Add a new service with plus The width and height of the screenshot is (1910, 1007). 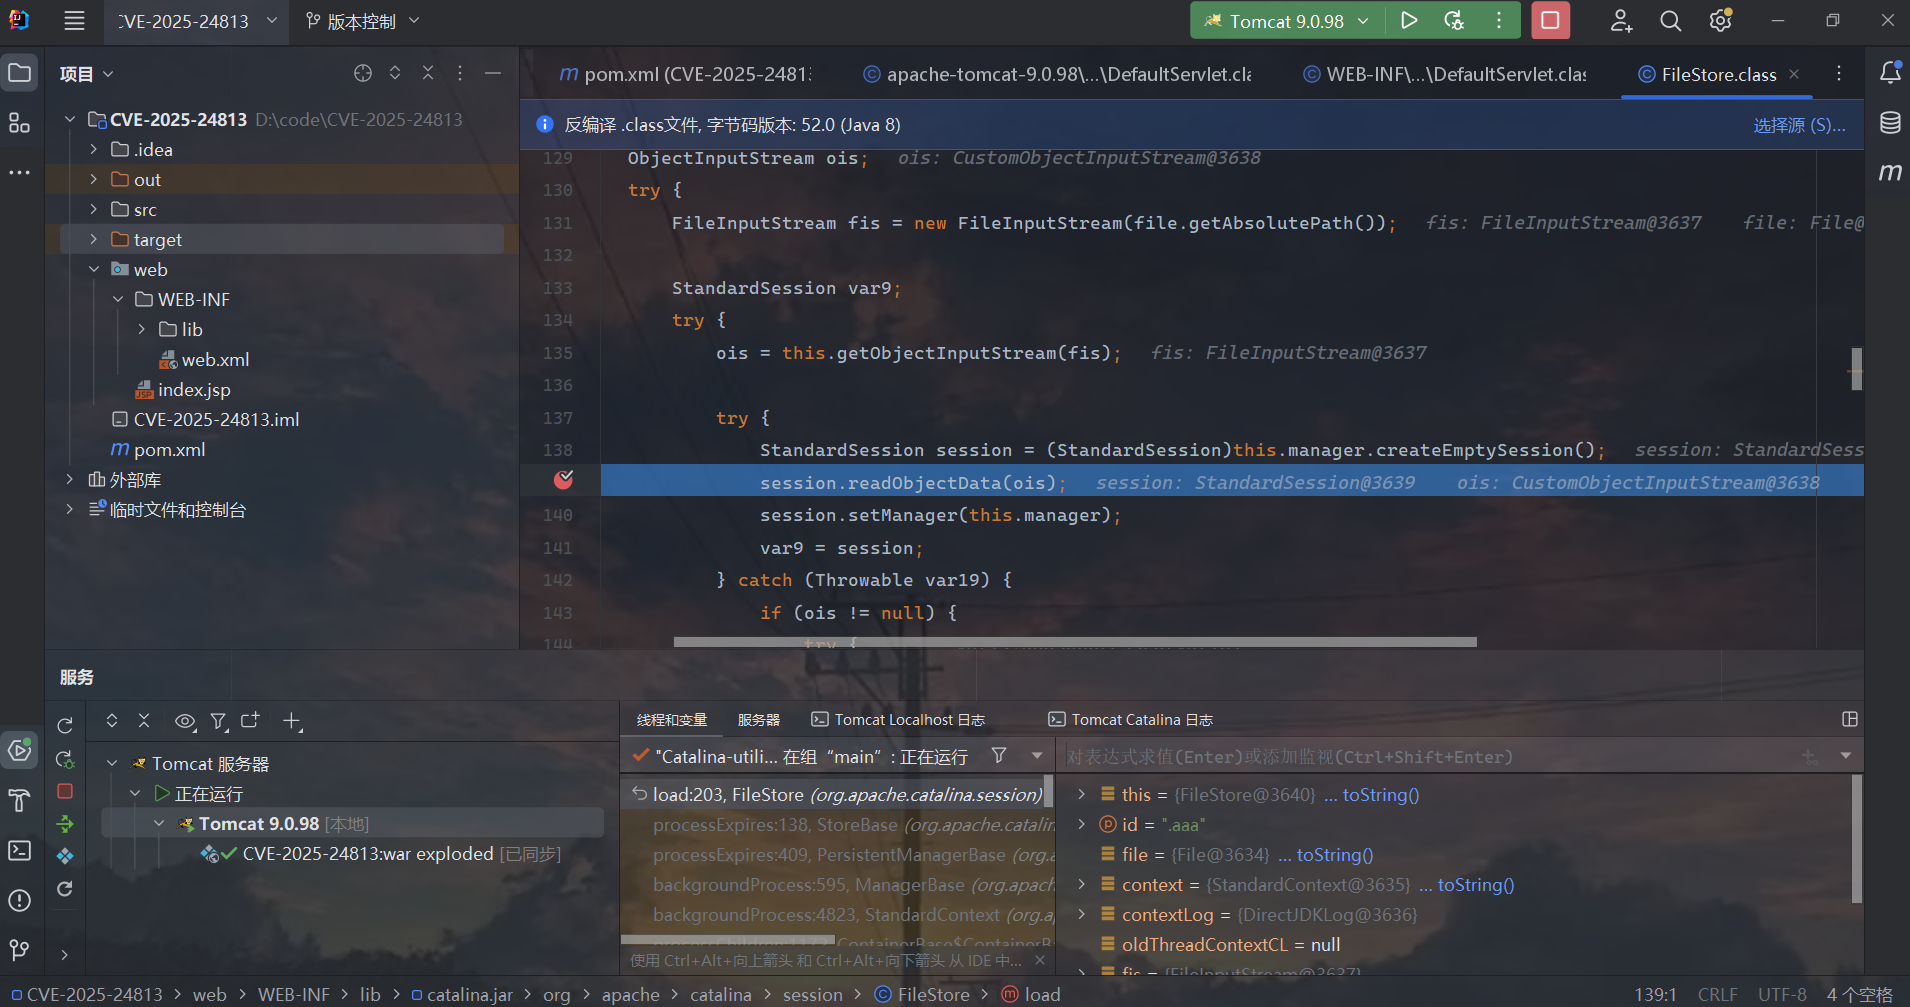tap(291, 721)
